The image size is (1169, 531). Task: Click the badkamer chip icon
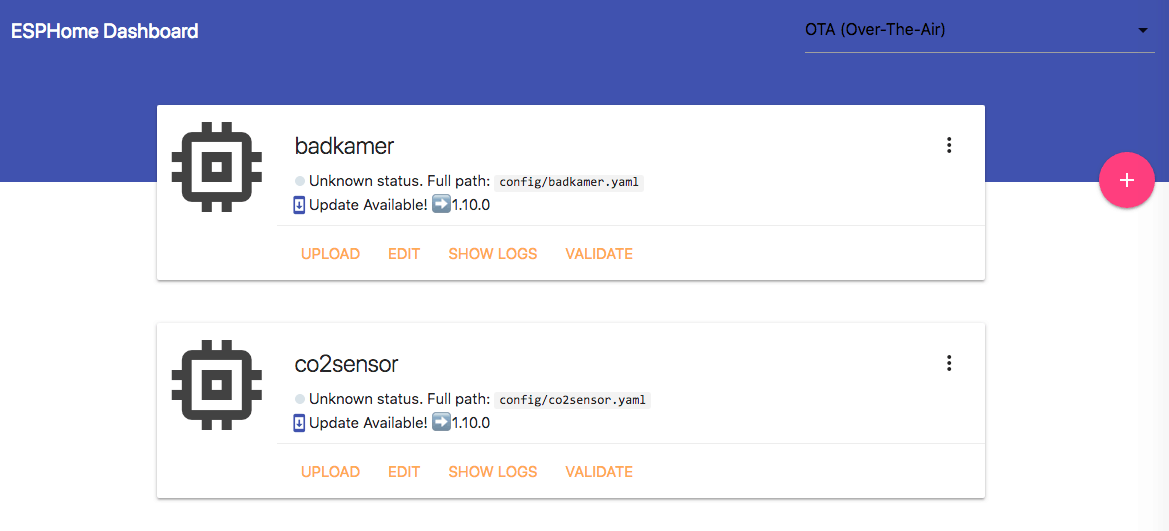point(216,166)
